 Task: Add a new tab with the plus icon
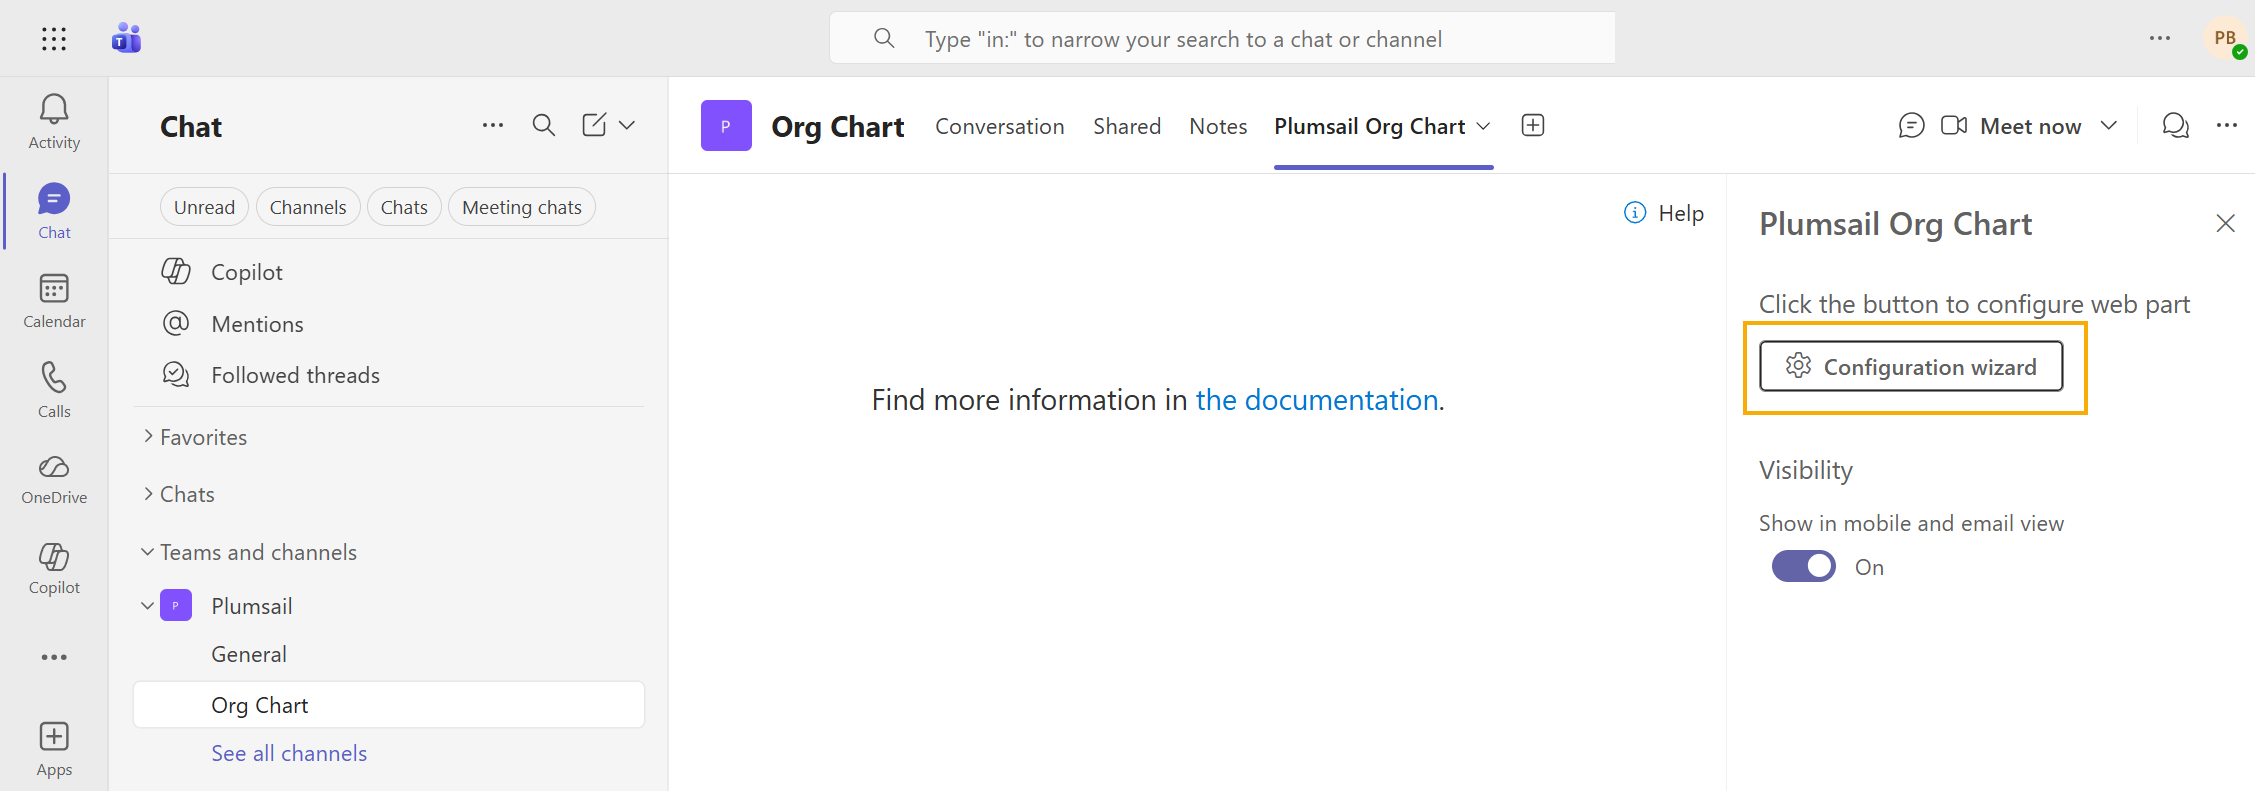point(1533,125)
